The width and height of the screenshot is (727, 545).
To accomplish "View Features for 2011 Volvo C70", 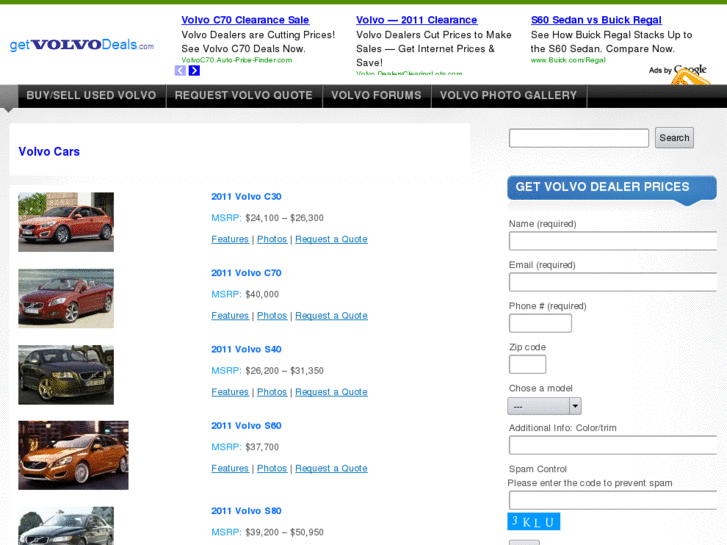I will click(230, 316).
